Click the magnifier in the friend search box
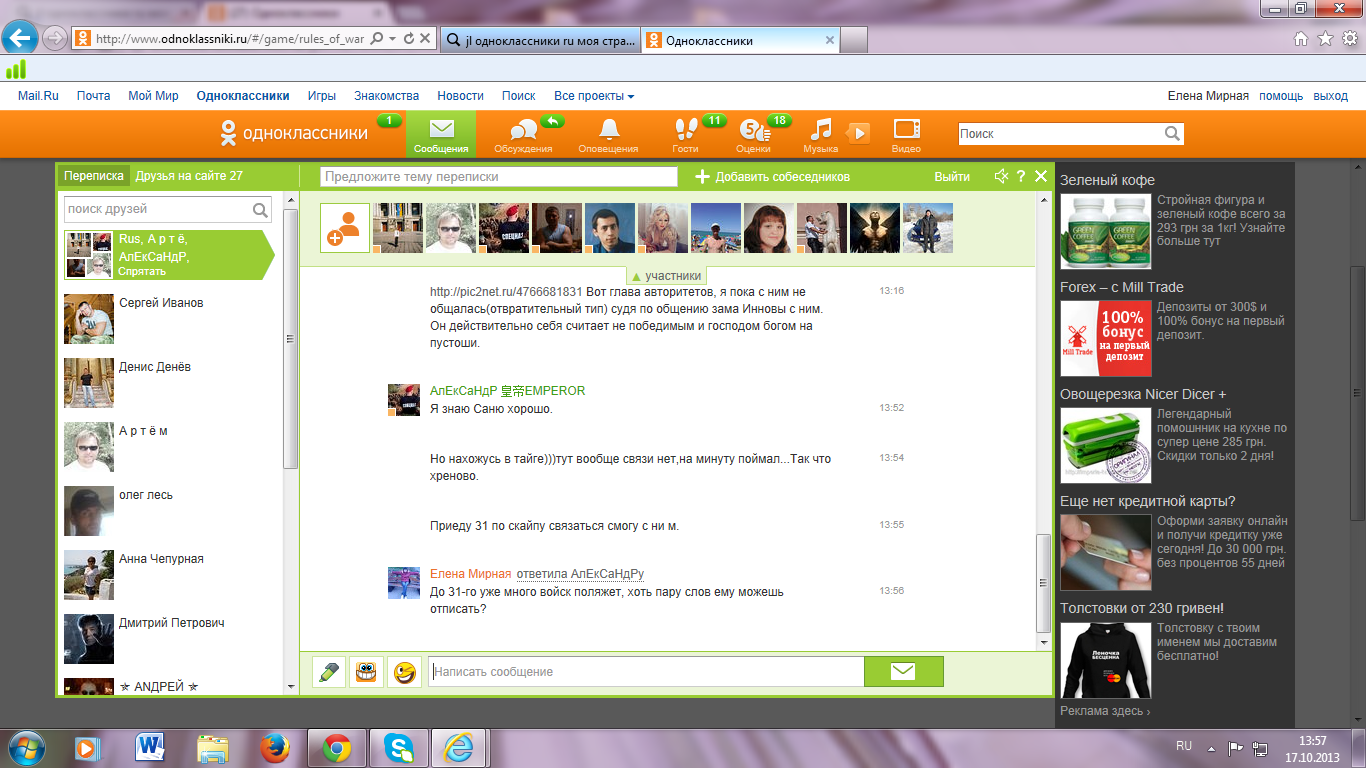 [260, 210]
